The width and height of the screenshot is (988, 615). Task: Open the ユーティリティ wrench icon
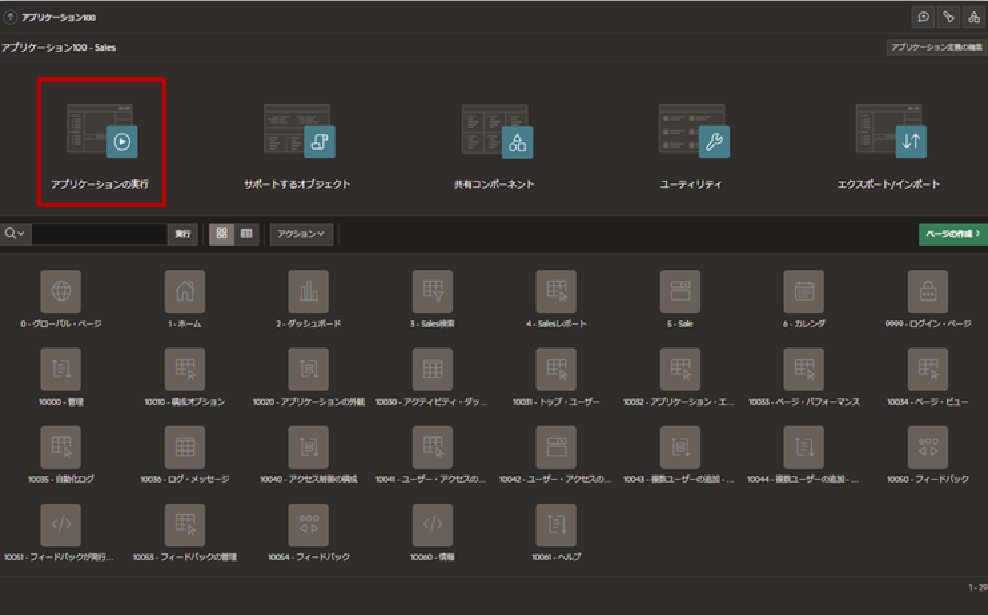(713, 142)
